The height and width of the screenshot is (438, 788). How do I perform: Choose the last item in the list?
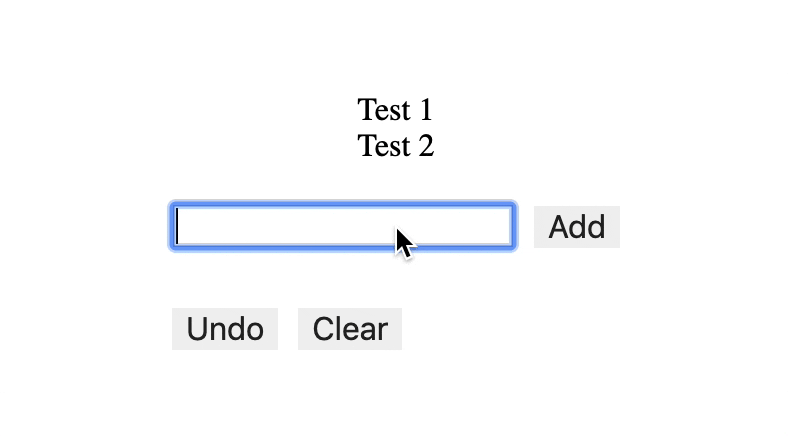point(395,146)
